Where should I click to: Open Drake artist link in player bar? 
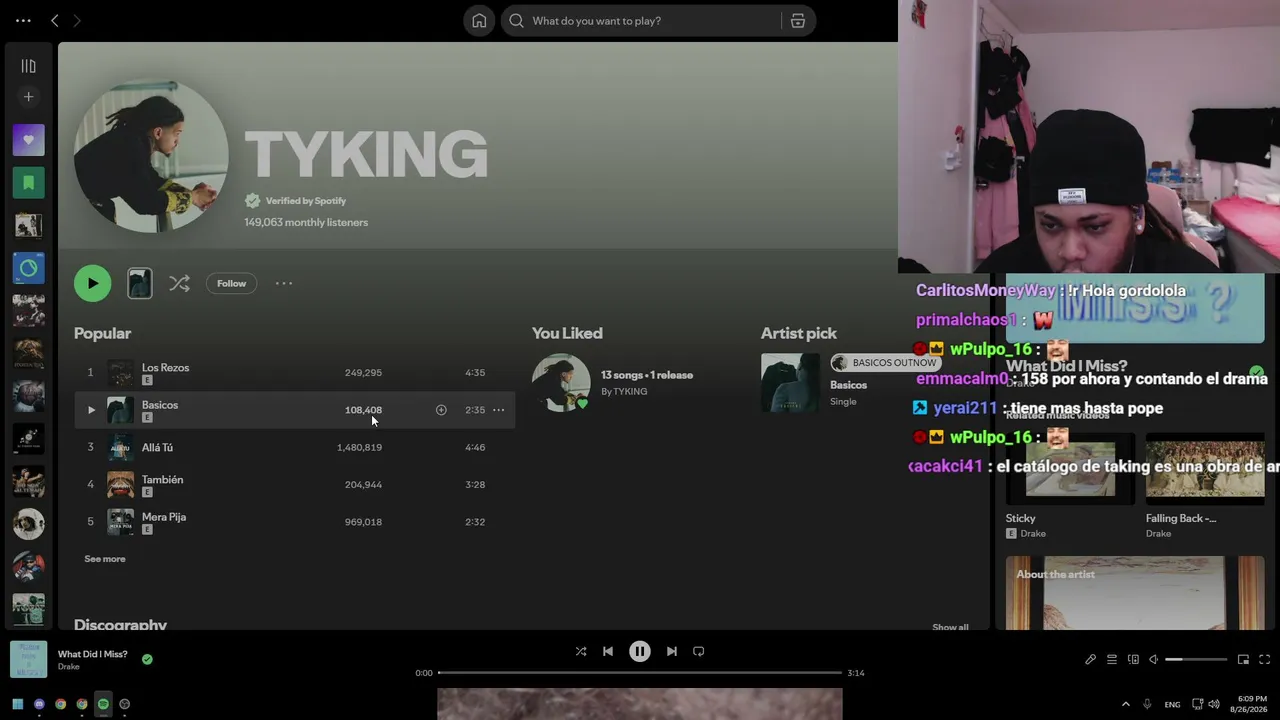pyautogui.click(x=69, y=667)
